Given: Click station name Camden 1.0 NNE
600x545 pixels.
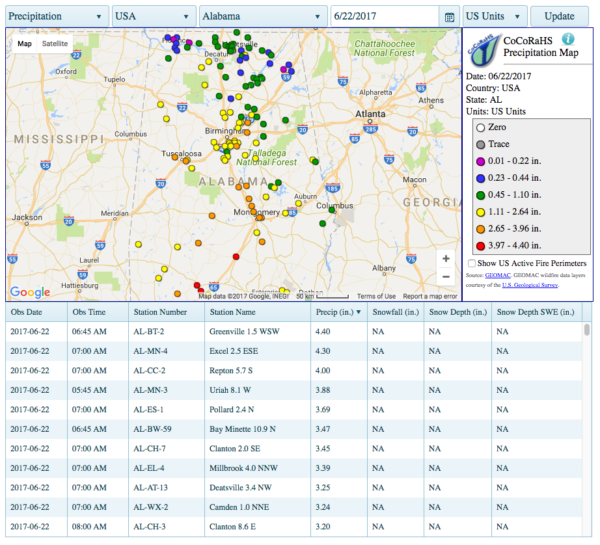Looking at the screenshot, I should coord(239,507).
